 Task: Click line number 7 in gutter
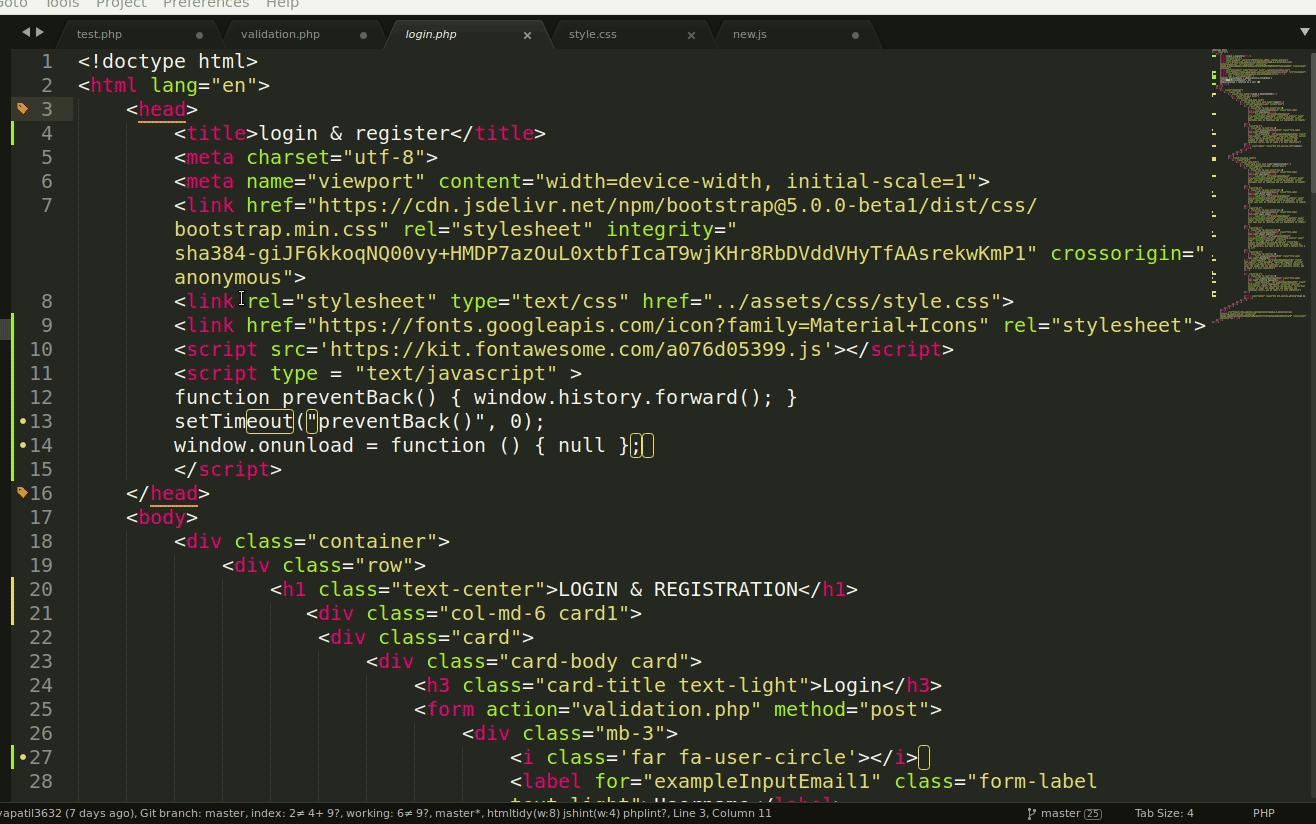click(47, 205)
